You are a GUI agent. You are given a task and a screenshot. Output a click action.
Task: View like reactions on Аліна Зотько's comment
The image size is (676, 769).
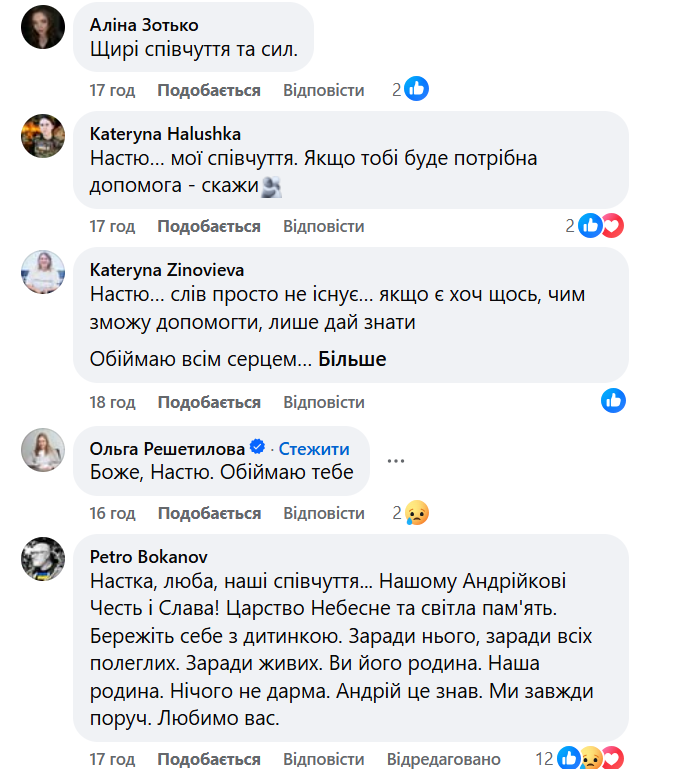click(x=416, y=90)
